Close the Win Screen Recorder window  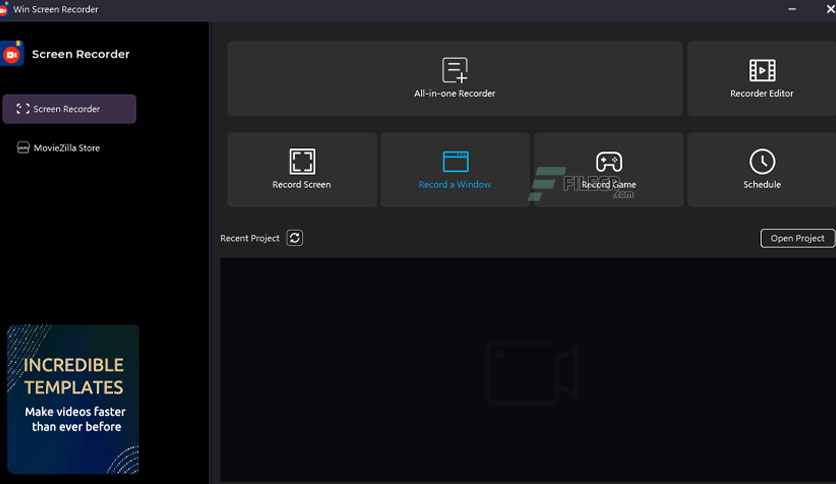coord(830,9)
